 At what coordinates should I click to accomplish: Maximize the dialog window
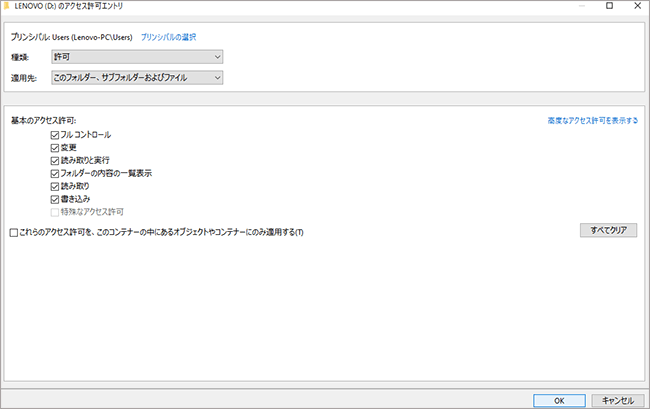click(x=609, y=6)
